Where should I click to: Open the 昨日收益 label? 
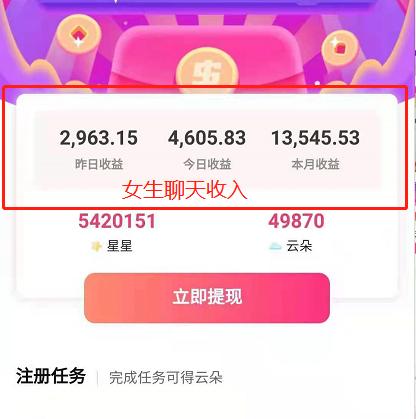tap(99, 164)
